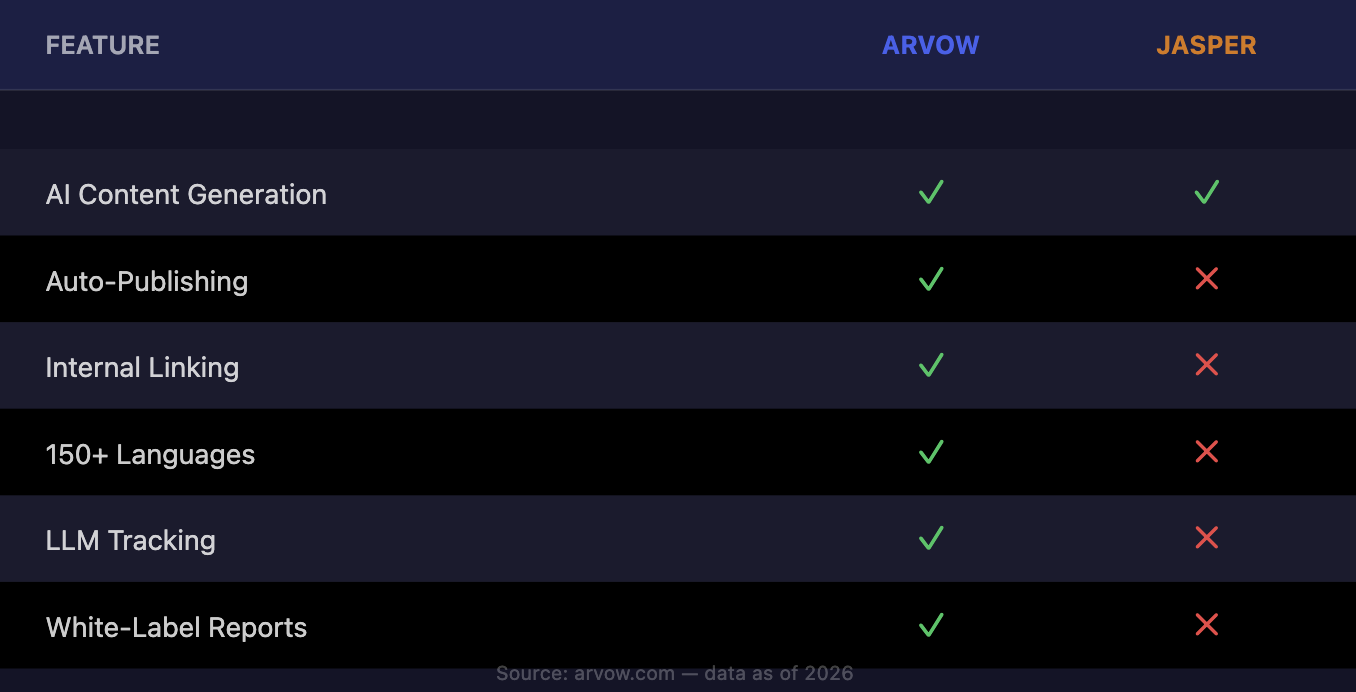Click the White-Label Reports label
The height and width of the screenshot is (692, 1356).
coord(176,627)
